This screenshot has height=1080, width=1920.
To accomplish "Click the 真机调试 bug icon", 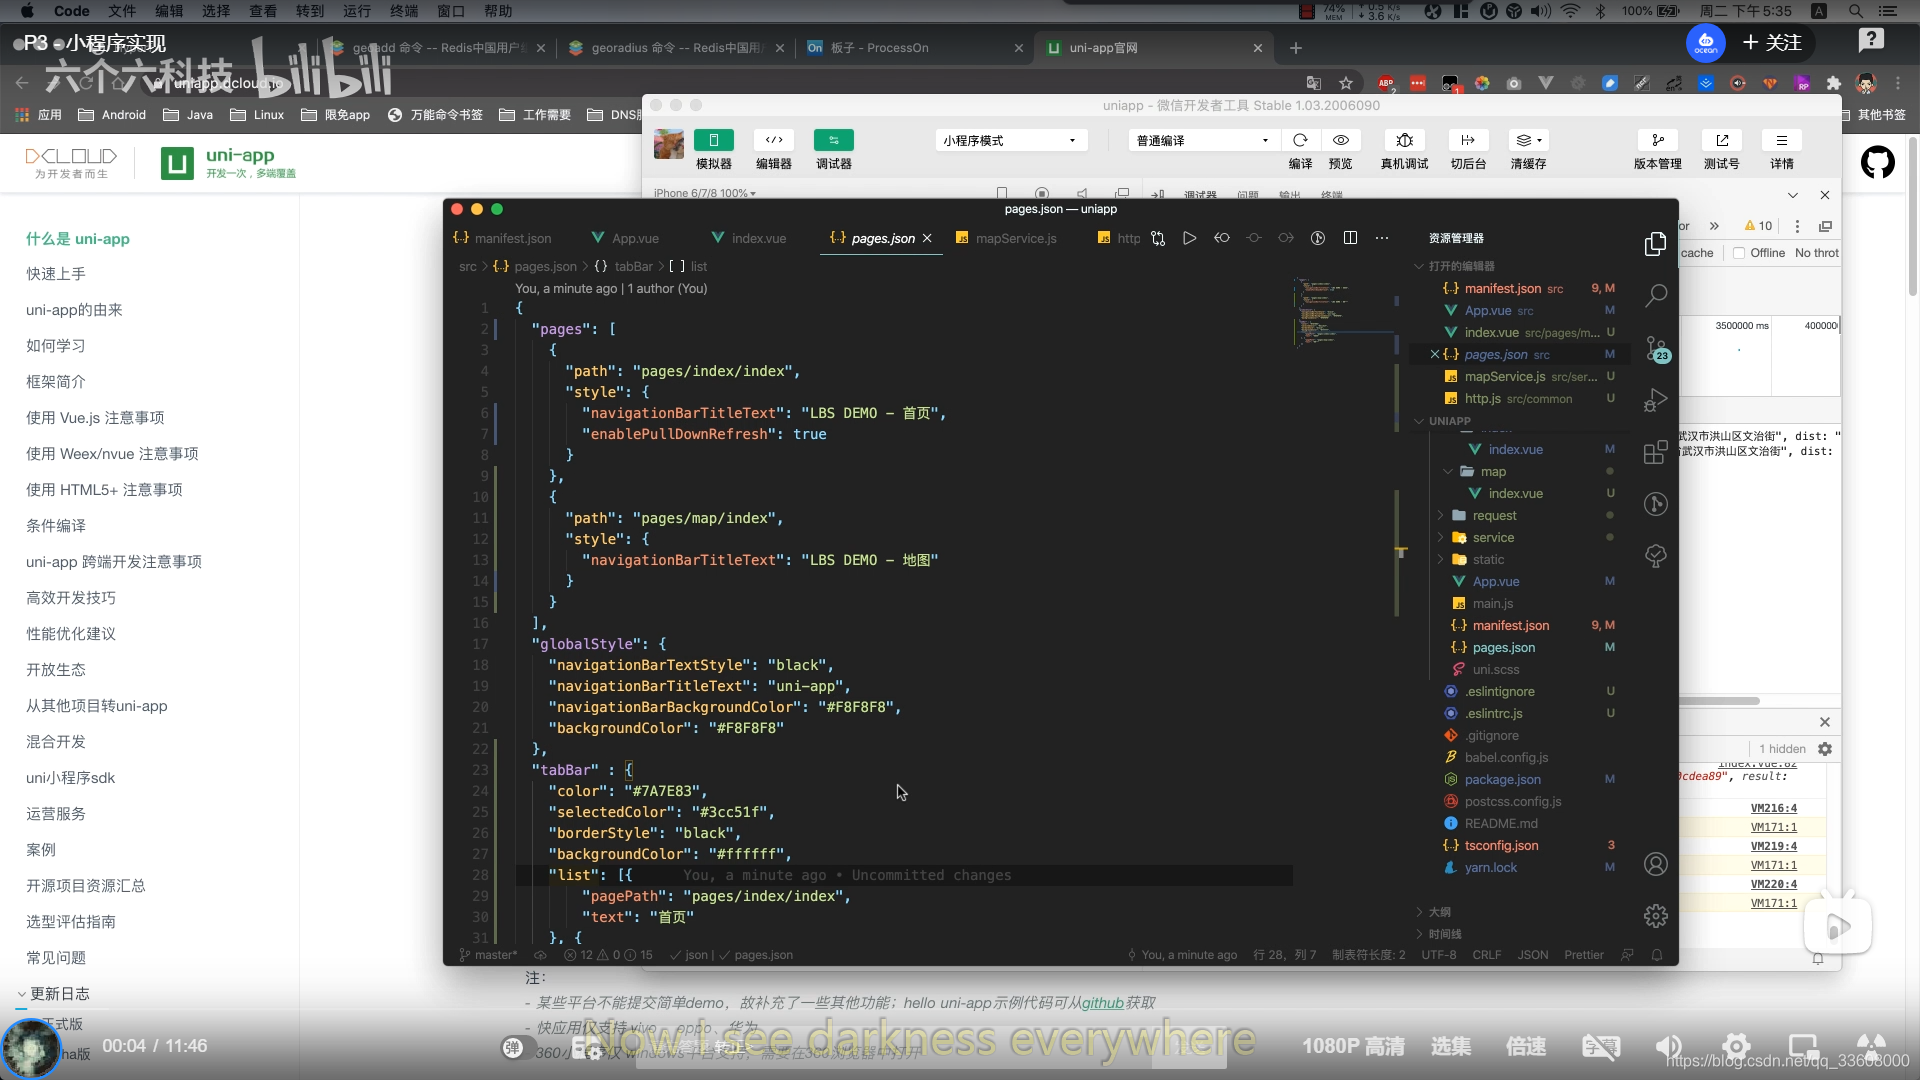I will (1404, 140).
